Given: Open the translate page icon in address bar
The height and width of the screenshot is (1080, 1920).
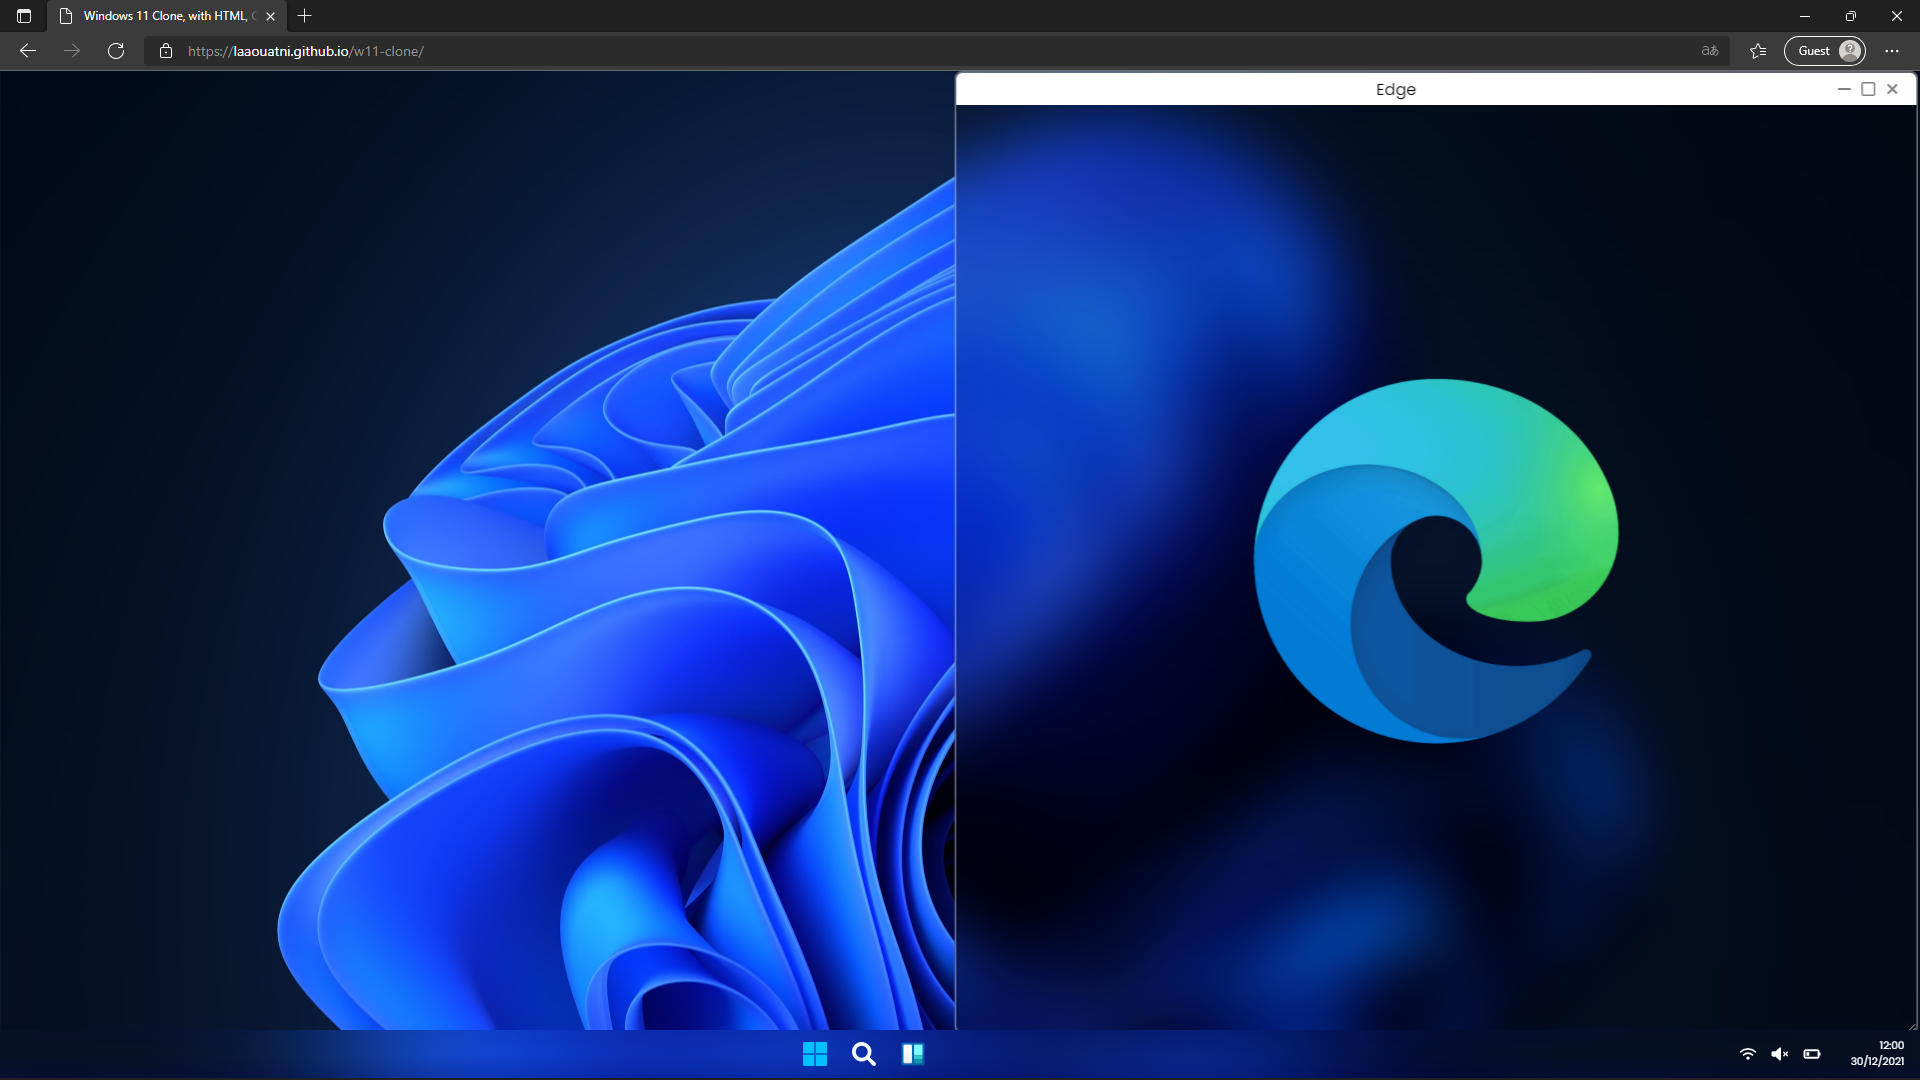Looking at the screenshot, I should (x=1710, y=51).
